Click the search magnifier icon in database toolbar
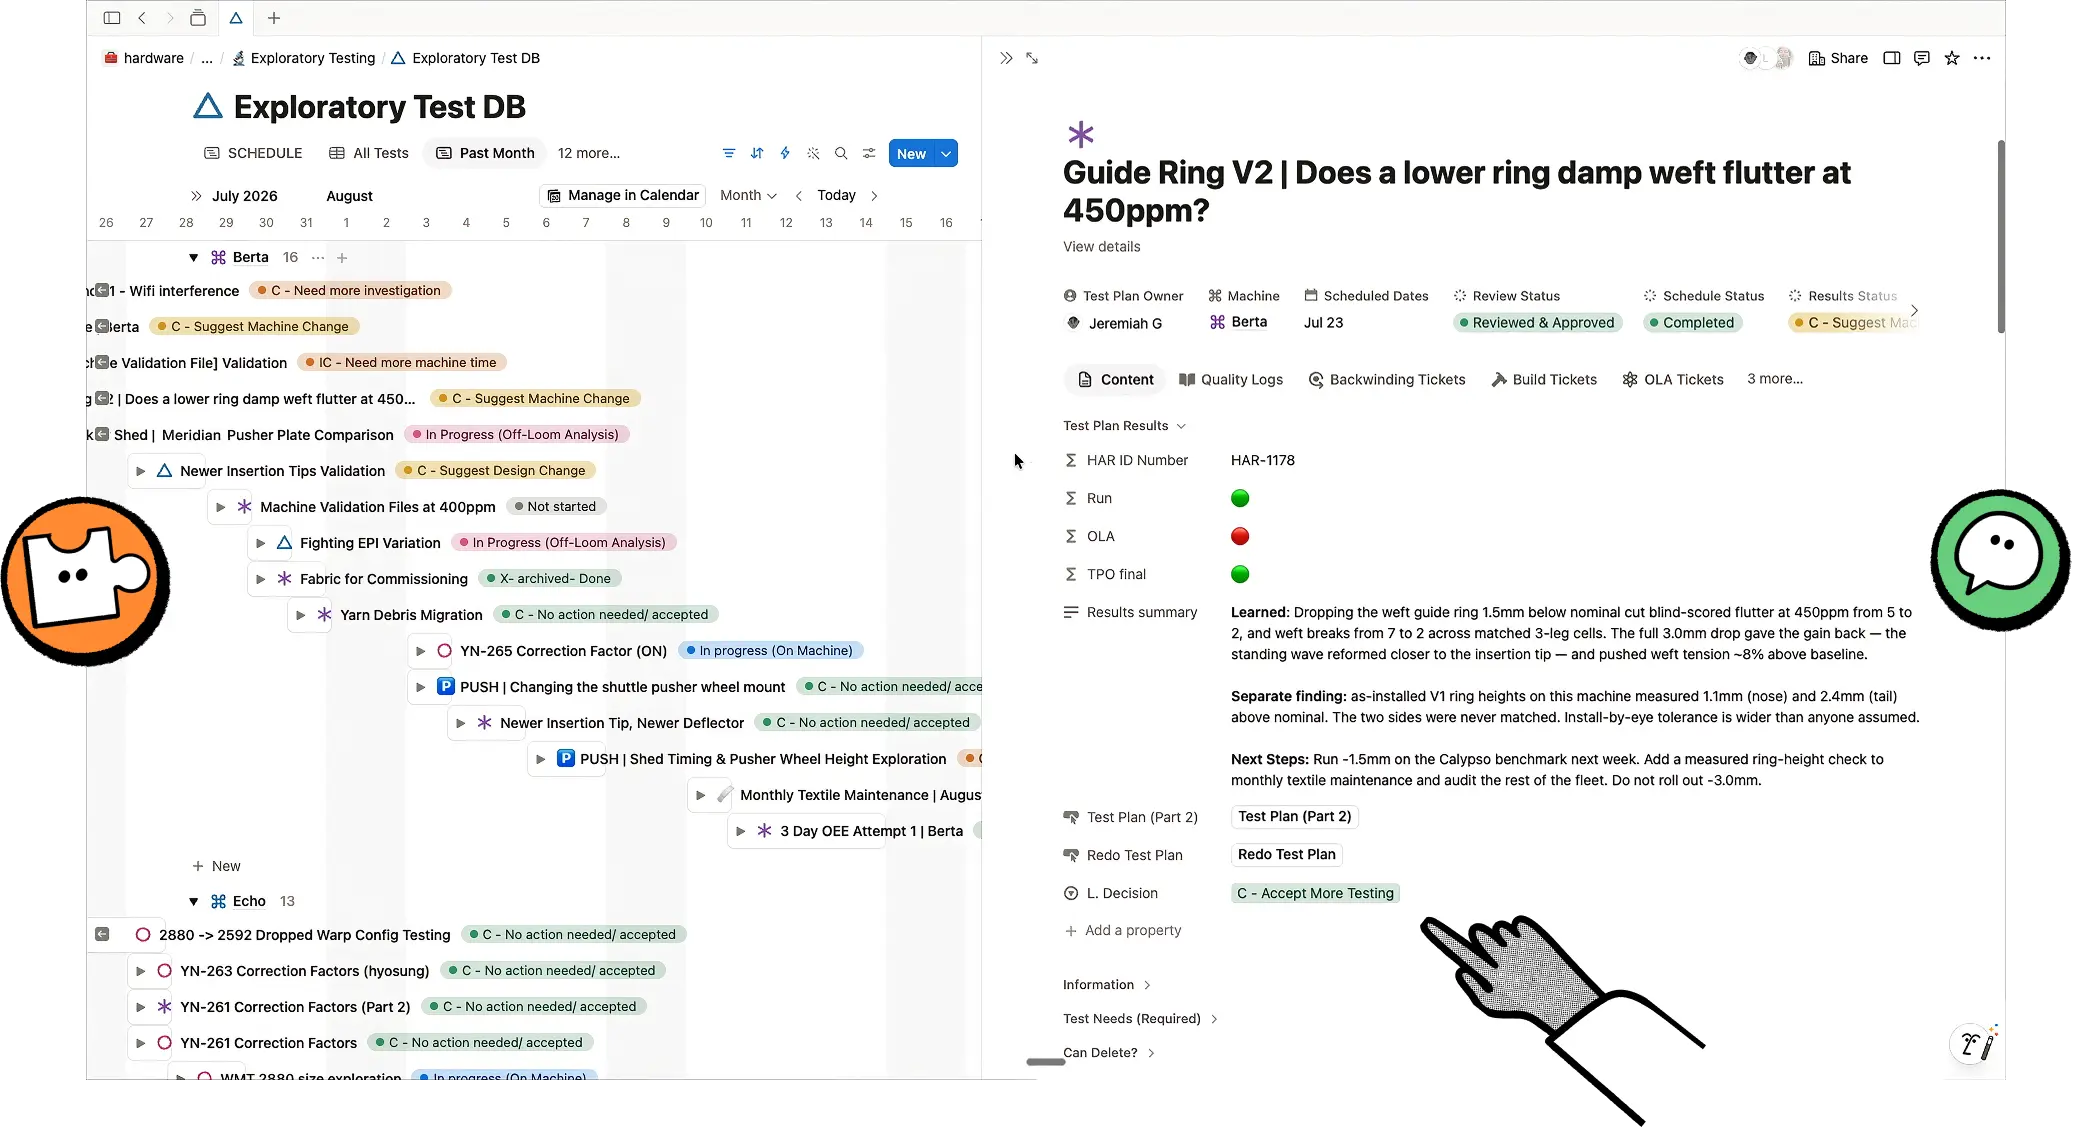Image resolution: width=2086 pixels, height=1134 pixels. [841, 153]
